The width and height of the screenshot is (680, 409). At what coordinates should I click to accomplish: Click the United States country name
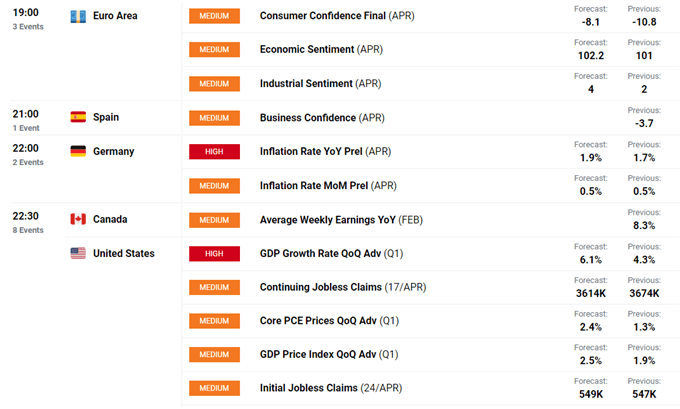[124, 253]
